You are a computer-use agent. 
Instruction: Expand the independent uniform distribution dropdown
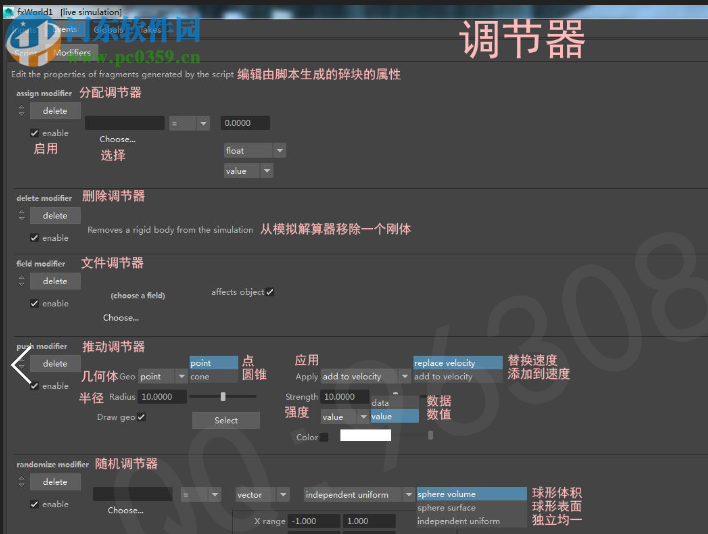(359, 495)
